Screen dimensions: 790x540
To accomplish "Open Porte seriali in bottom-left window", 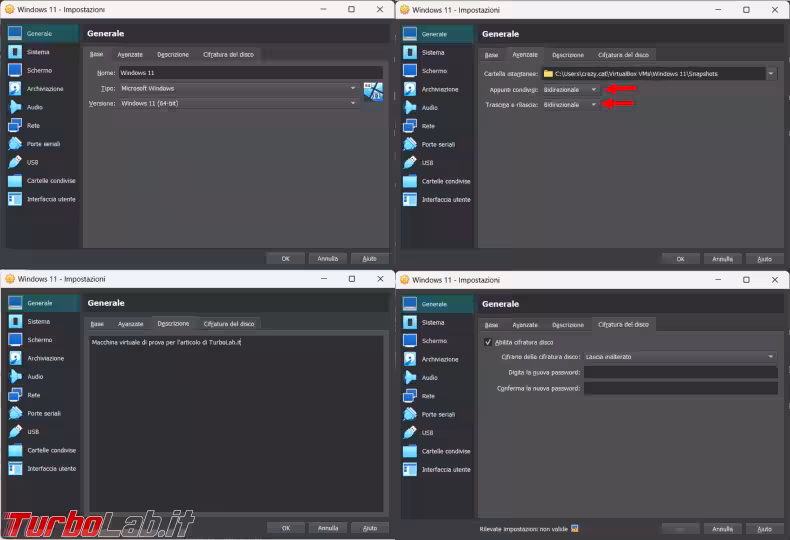I will point(43,414).
